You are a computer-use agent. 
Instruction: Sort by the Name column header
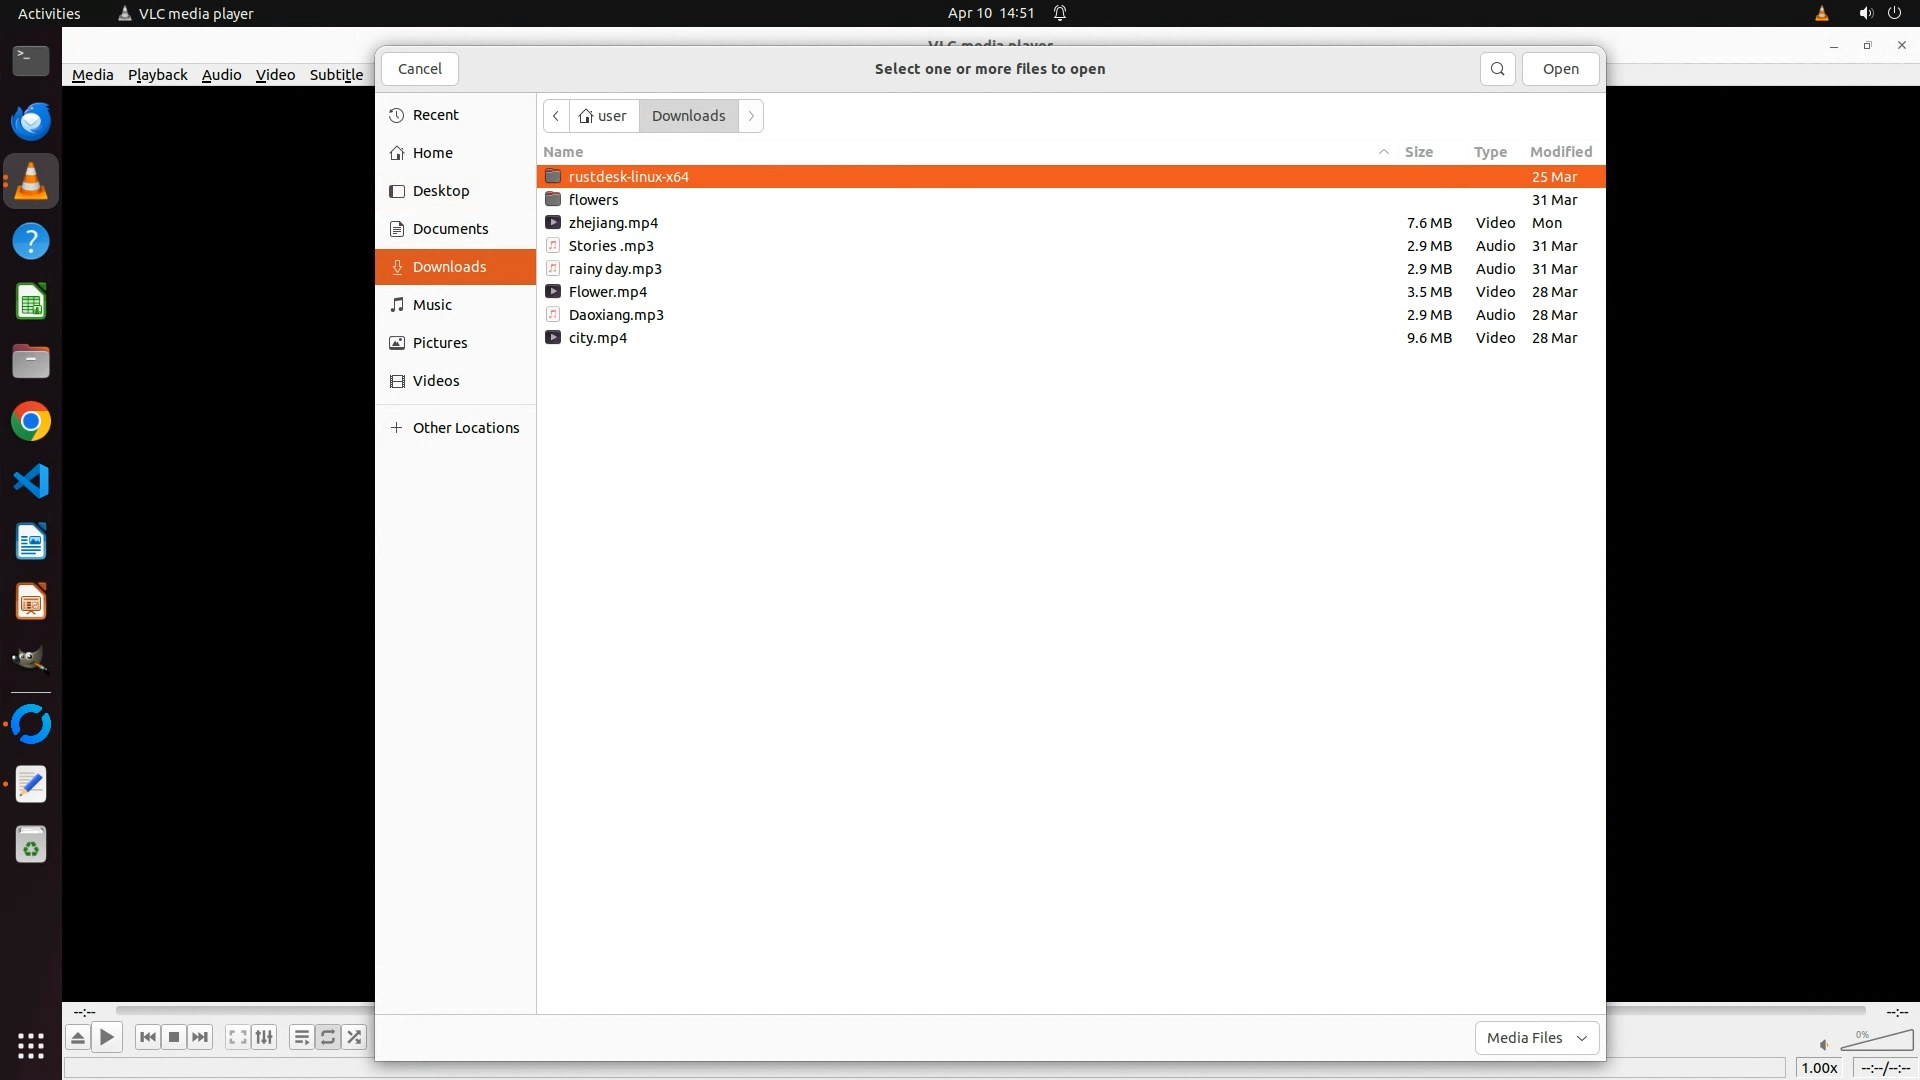[x=563, y=152]
